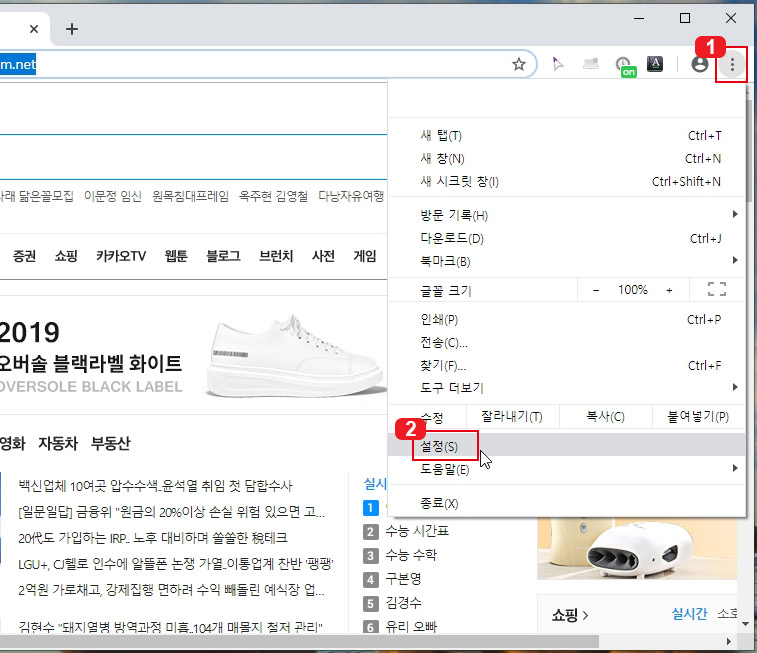Bookmark this page with the star icon
The image size is (757, 653).
point(519,64)
